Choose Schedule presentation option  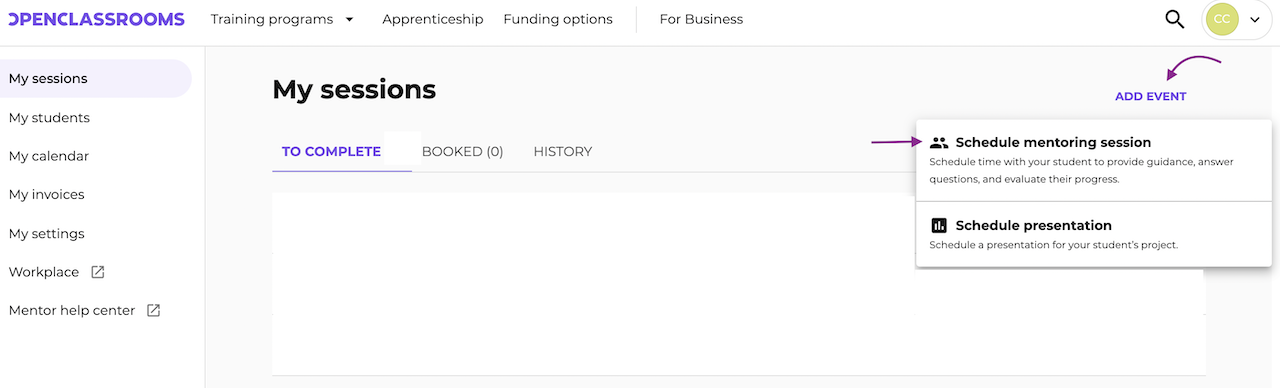coord(1094,234)
